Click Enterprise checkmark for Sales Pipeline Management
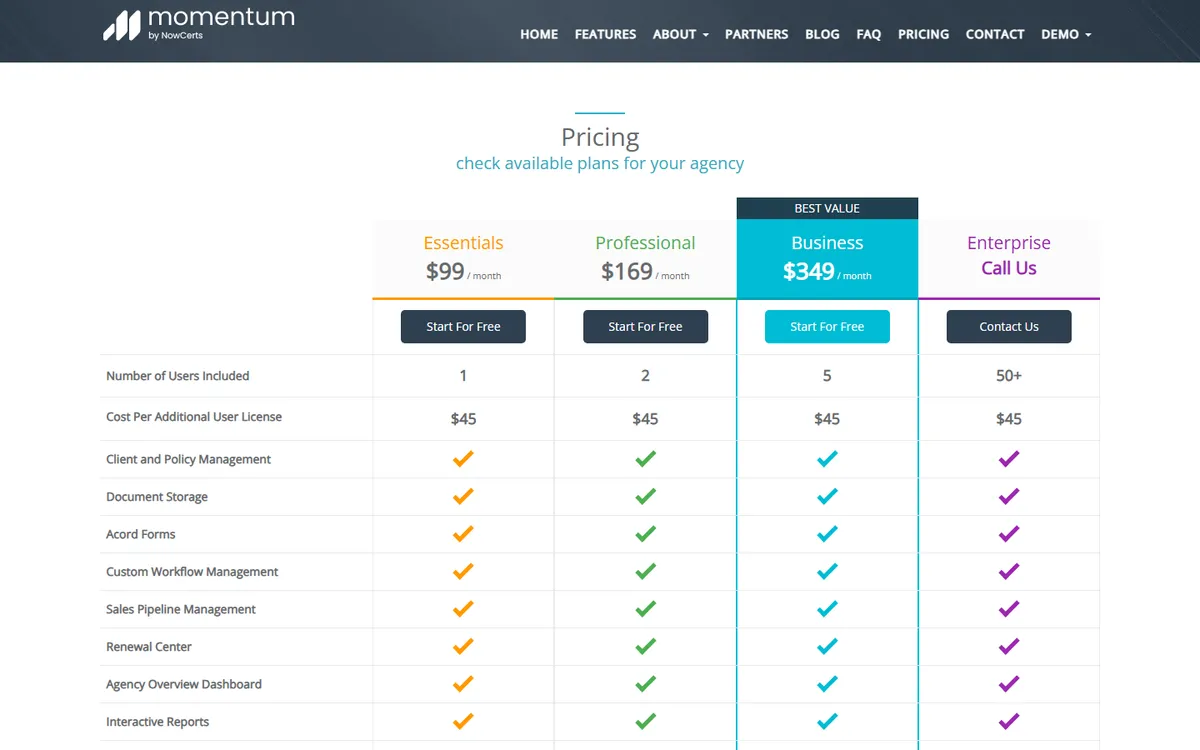Screen dimensions: 1200x750 pyautogui.click(x=1009, y=609)
